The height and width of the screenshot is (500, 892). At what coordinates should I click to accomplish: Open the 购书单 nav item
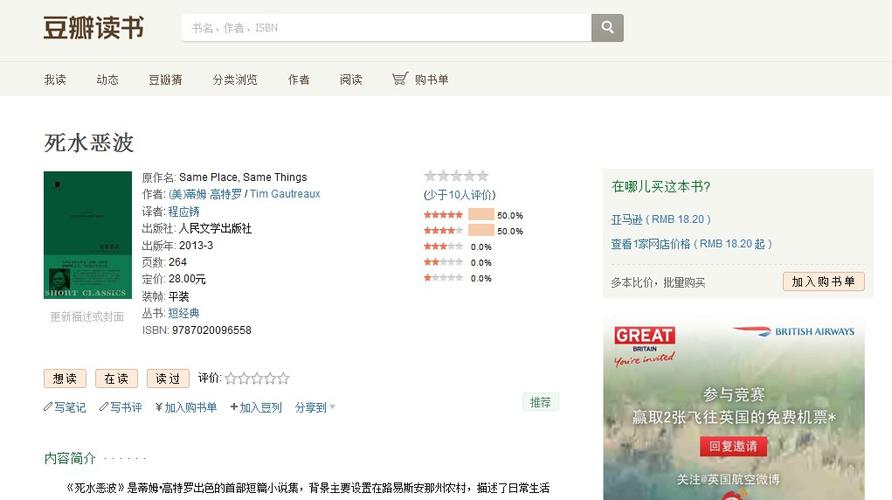click(x=431, y=80)
